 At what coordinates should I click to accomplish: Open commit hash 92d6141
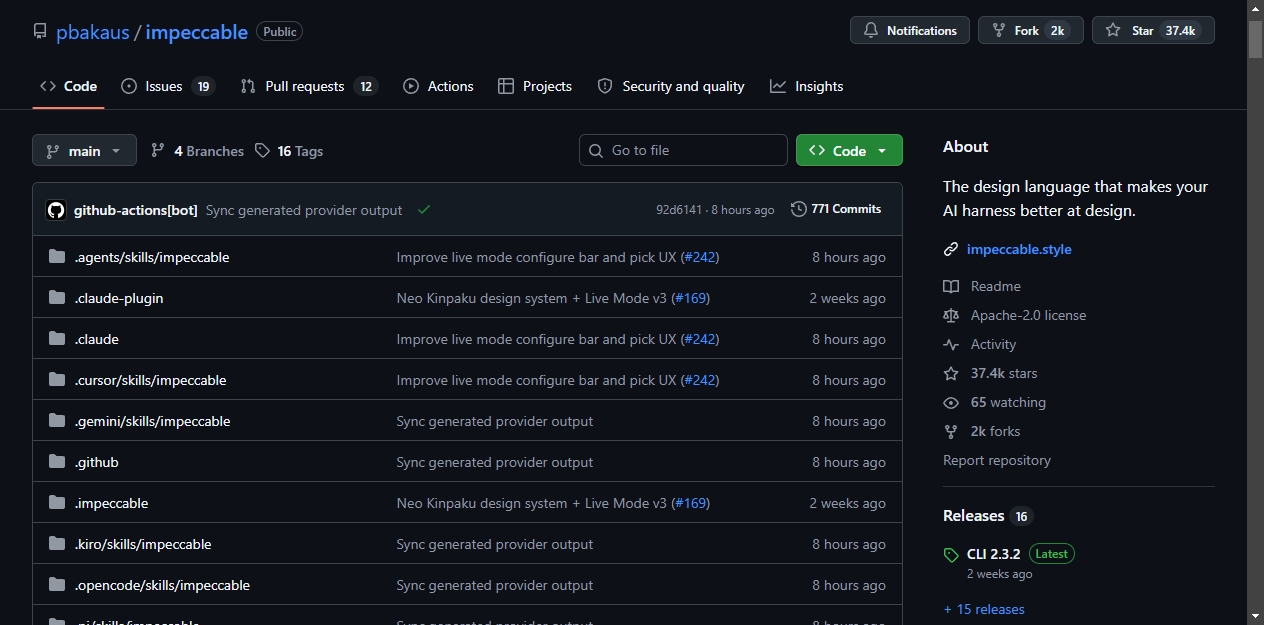[679, 210]
